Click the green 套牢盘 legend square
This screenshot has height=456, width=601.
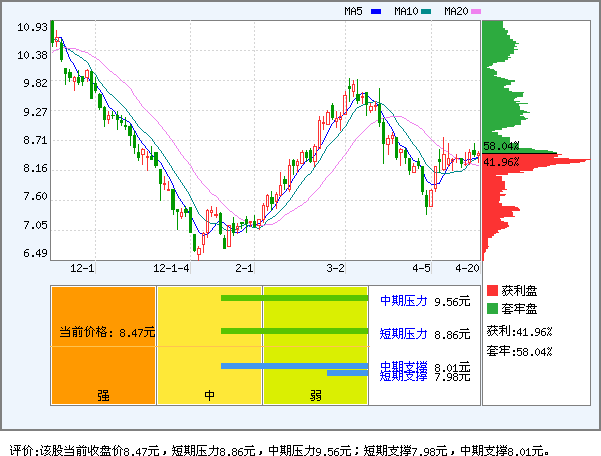coord(491,309)
